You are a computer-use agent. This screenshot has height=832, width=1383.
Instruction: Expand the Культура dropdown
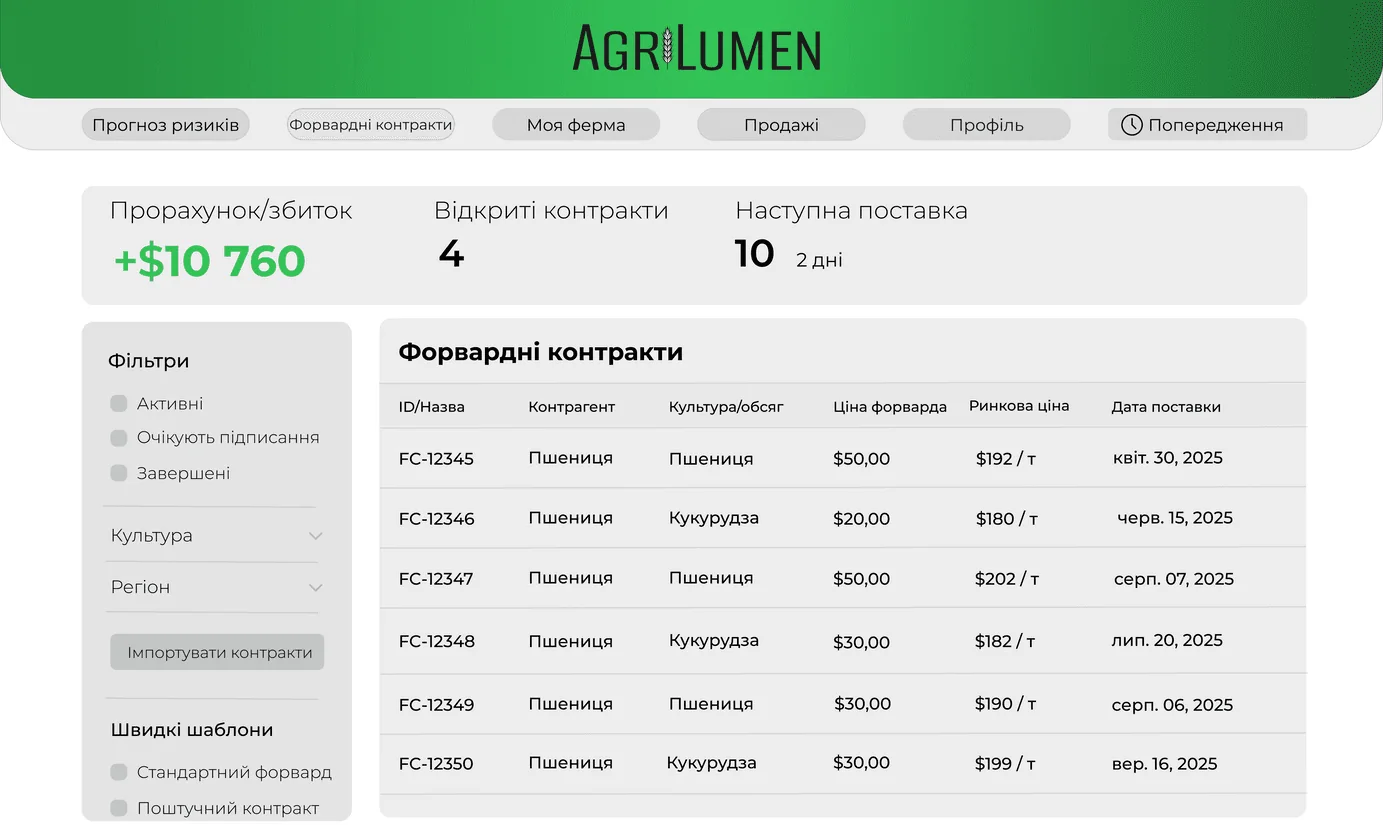click(217, 536)
